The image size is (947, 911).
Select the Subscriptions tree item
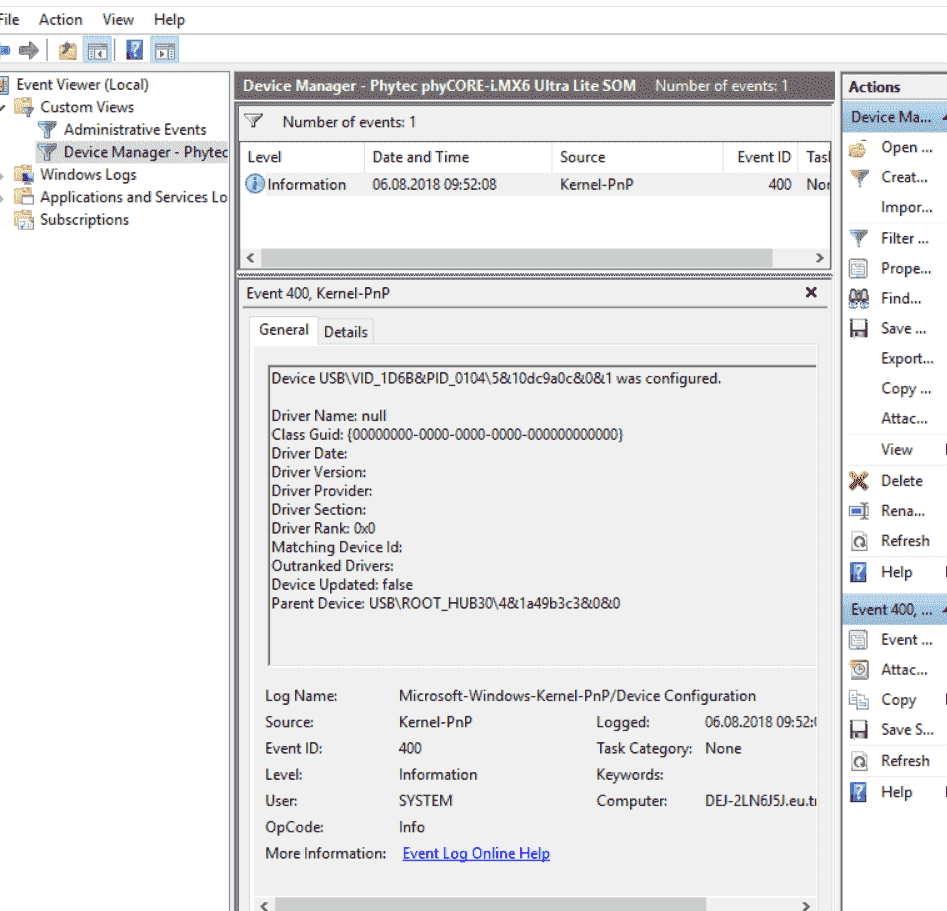pyautogui.click(x=84, y=219)
